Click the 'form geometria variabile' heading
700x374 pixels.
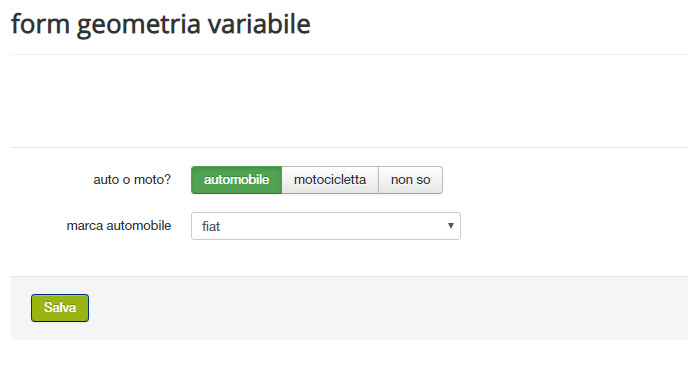(161, 24)
